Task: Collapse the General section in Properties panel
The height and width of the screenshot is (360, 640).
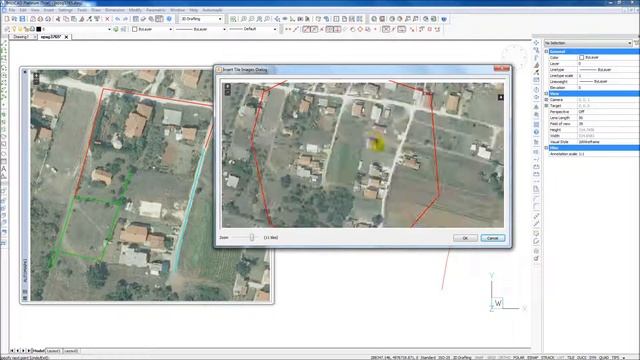Action: point(547,51)
